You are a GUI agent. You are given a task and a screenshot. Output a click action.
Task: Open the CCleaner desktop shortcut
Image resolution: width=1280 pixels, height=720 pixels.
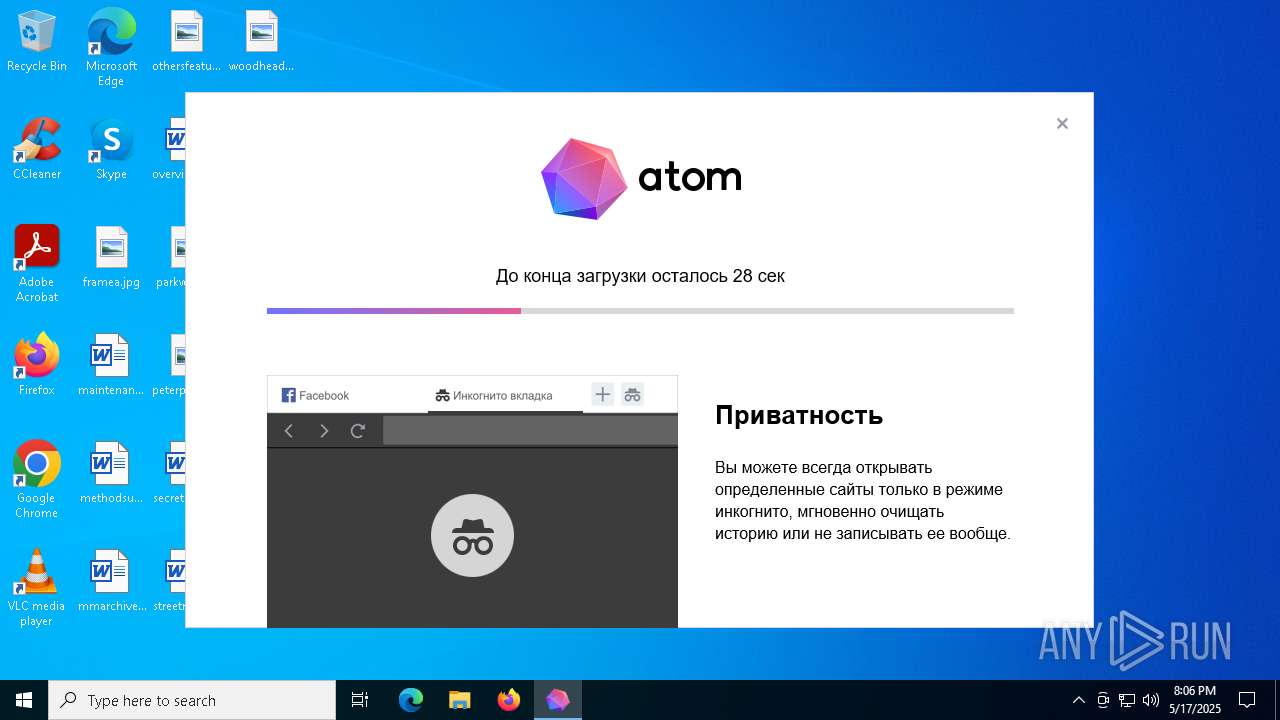pos(37,150)
